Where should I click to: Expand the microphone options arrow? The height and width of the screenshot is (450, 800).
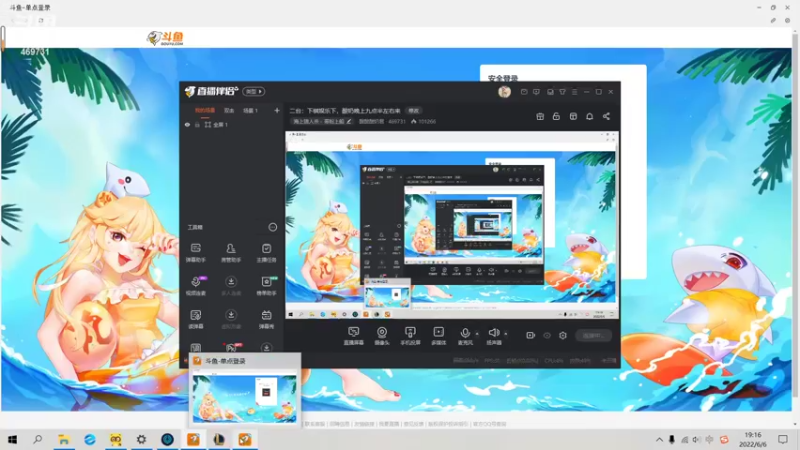point(477,334)
